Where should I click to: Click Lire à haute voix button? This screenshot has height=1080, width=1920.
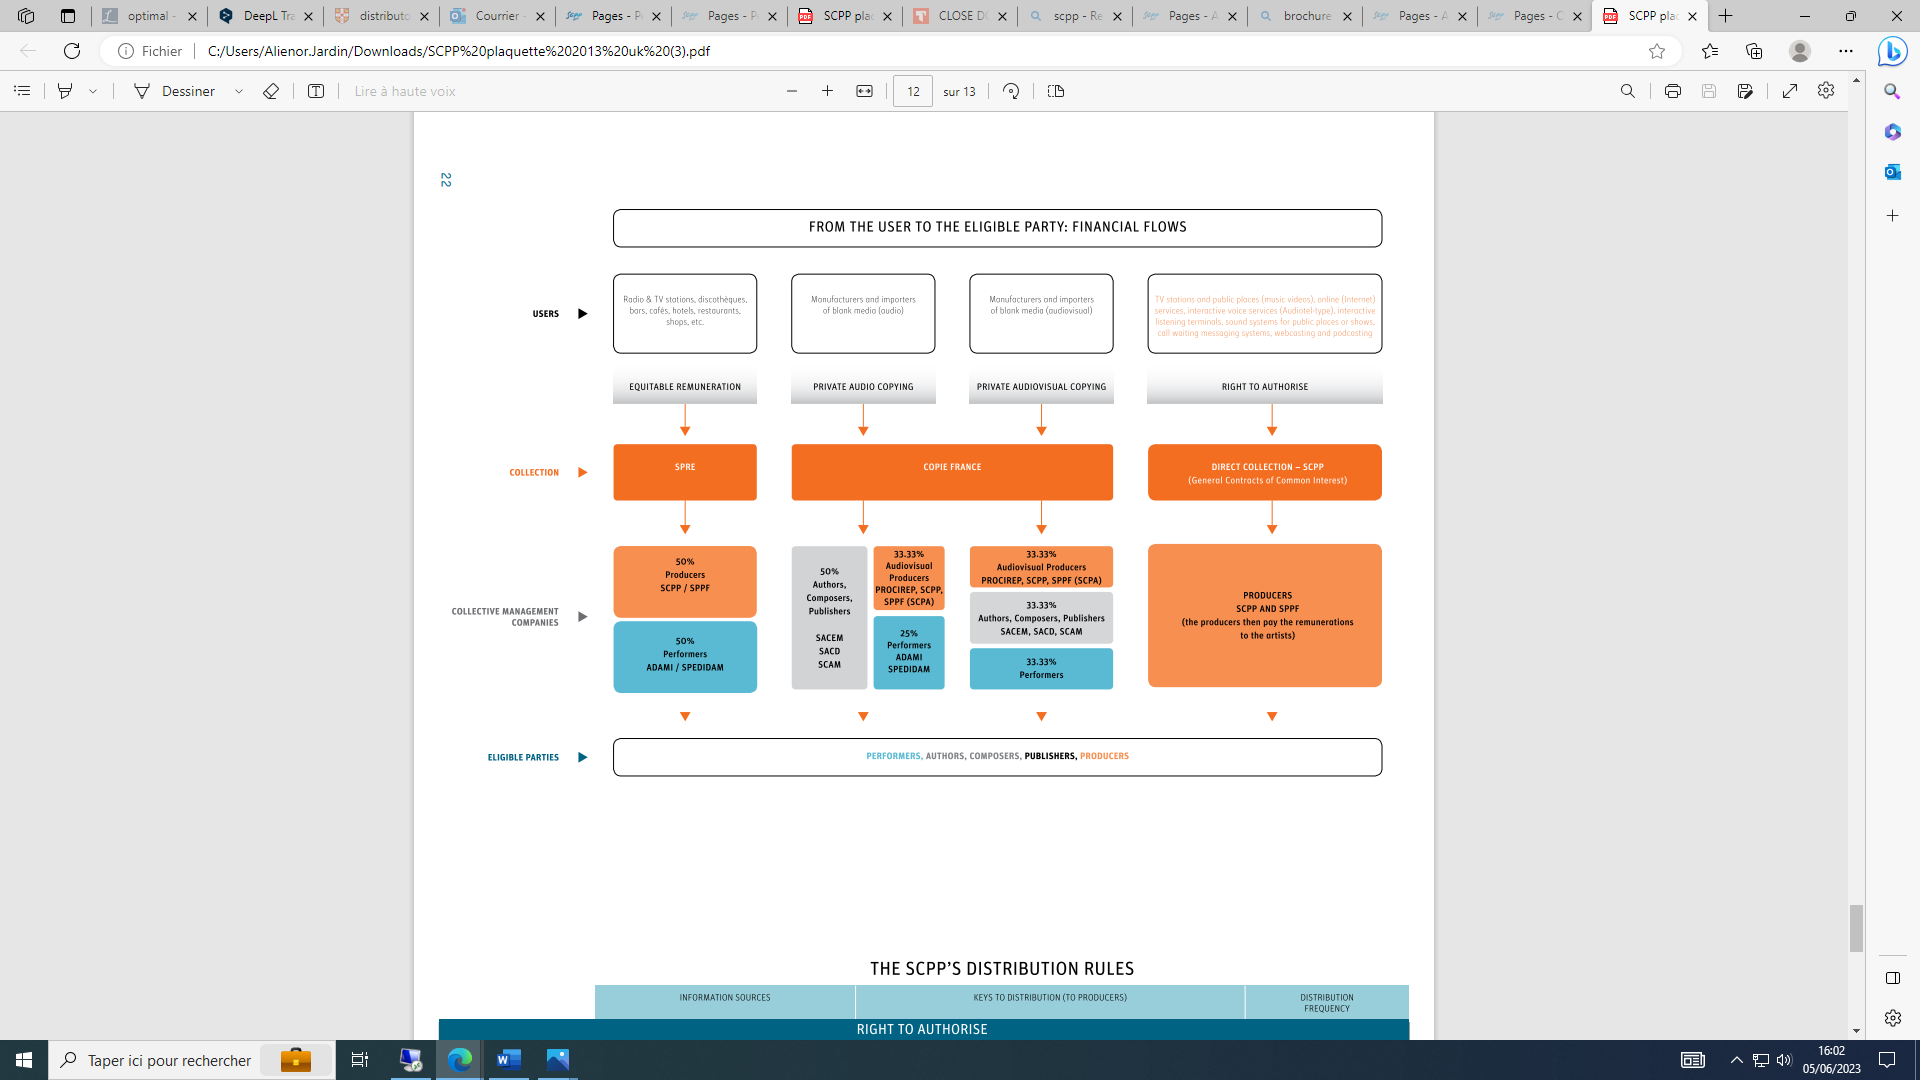pyautogui.click(x=404, y=91)
